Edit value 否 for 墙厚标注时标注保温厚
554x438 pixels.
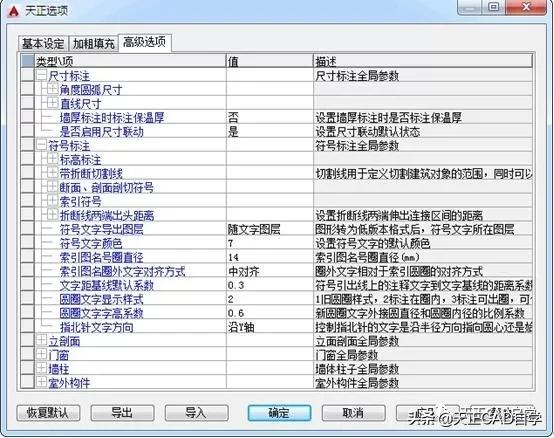click(270, 118)
